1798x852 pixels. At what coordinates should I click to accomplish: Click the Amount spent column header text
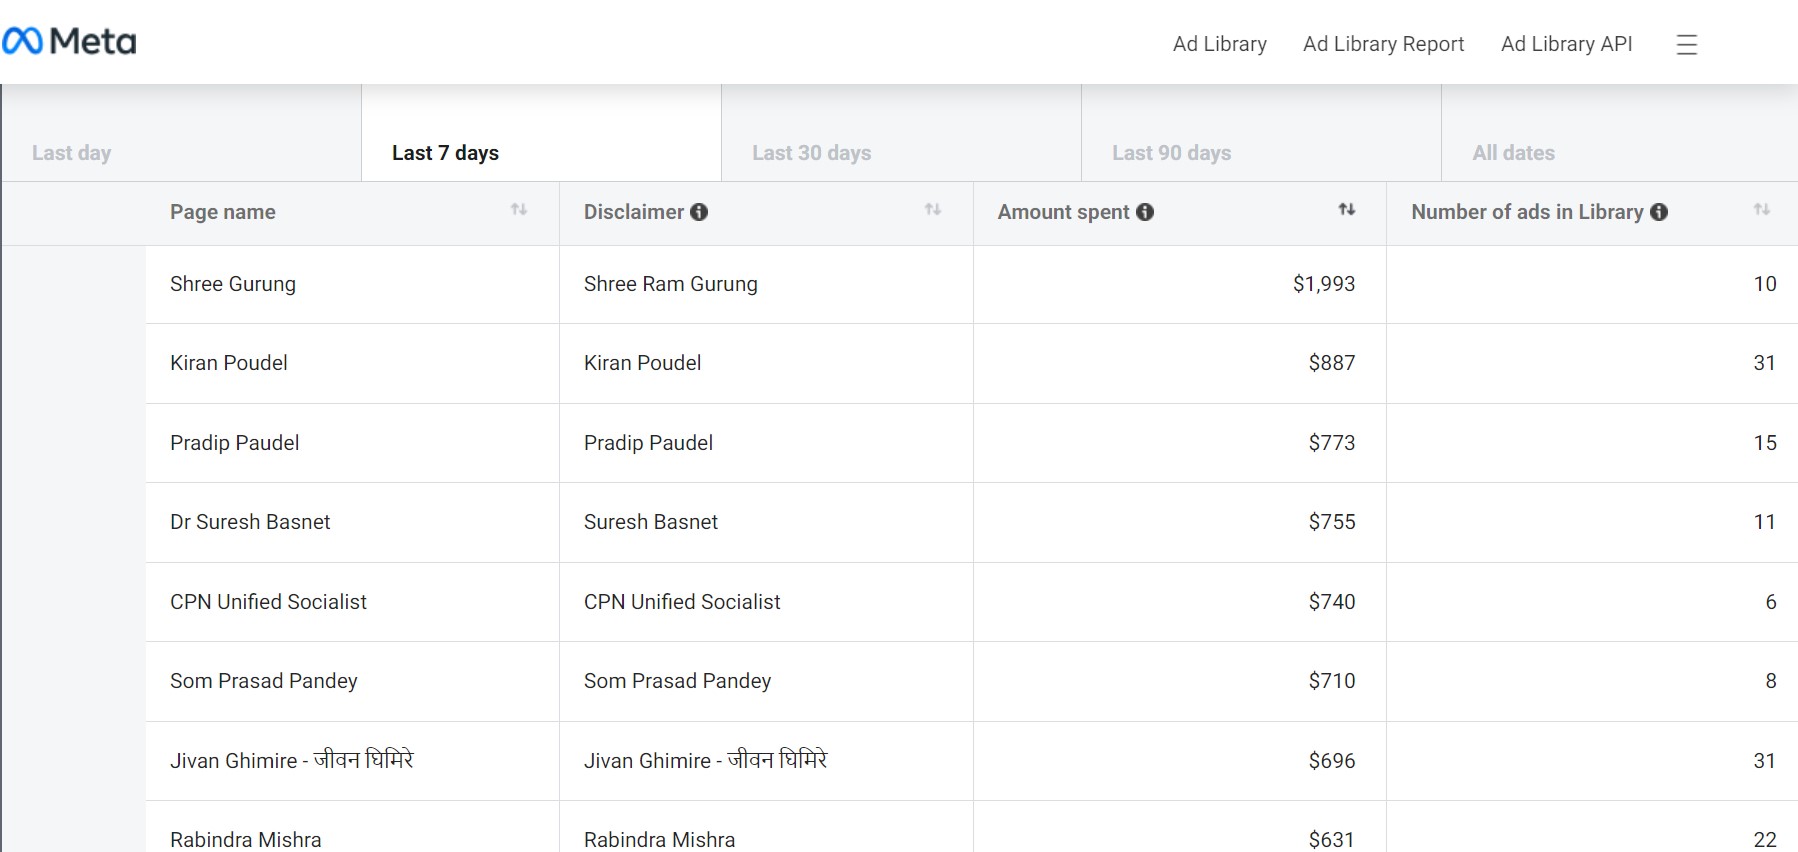pos(1064,212)
